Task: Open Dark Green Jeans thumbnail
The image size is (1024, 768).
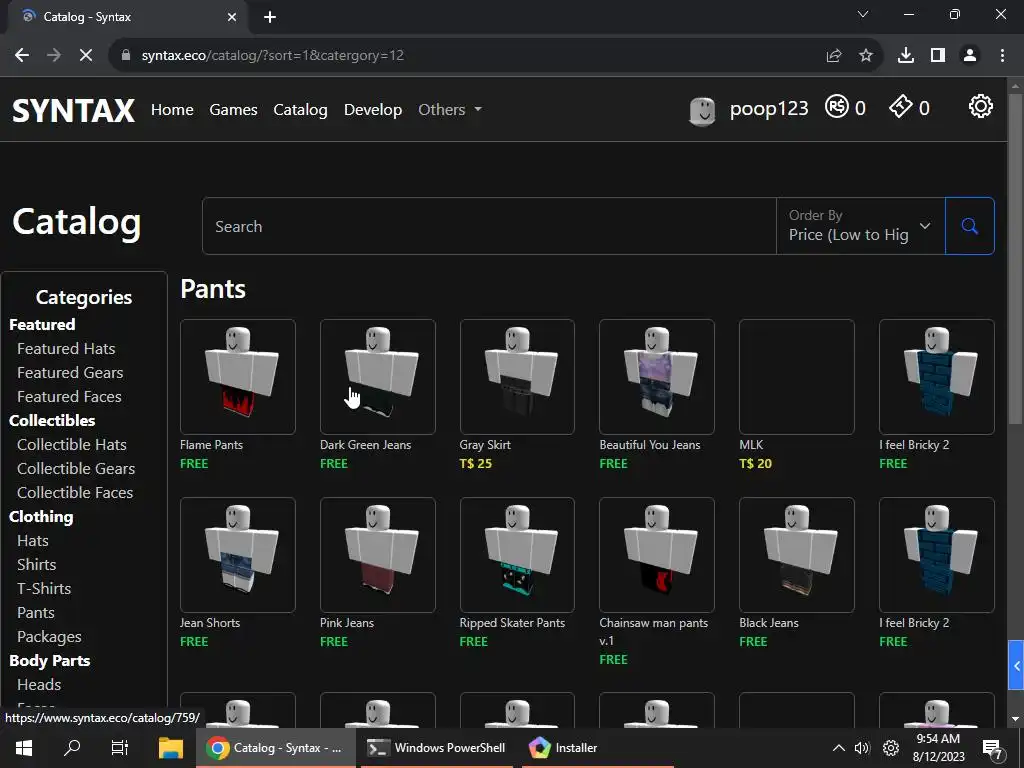Action: (x=377, y=377)
